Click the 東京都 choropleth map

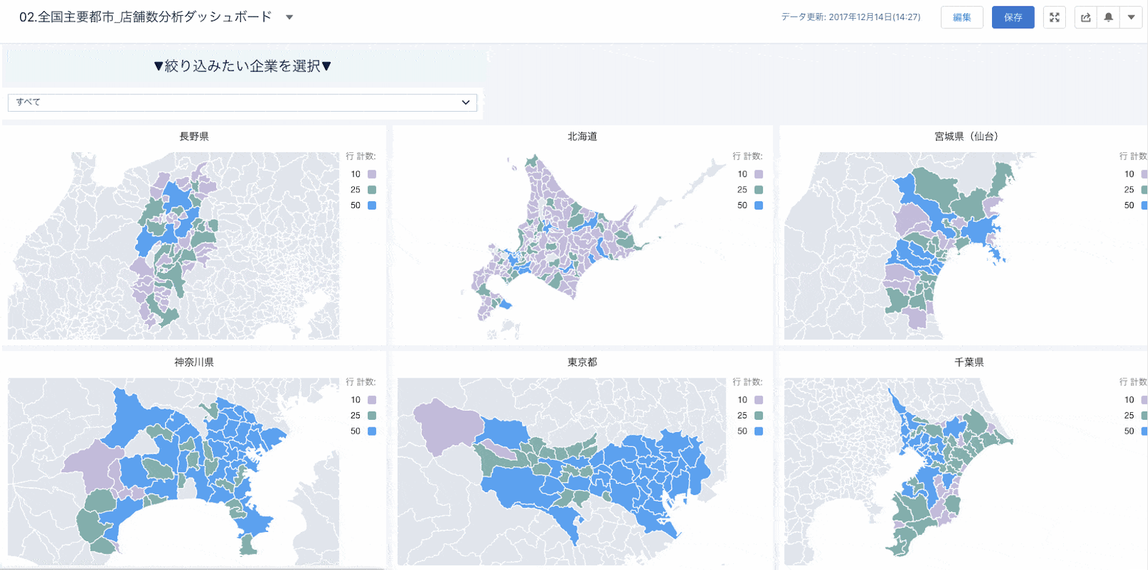tap(560, 471)
